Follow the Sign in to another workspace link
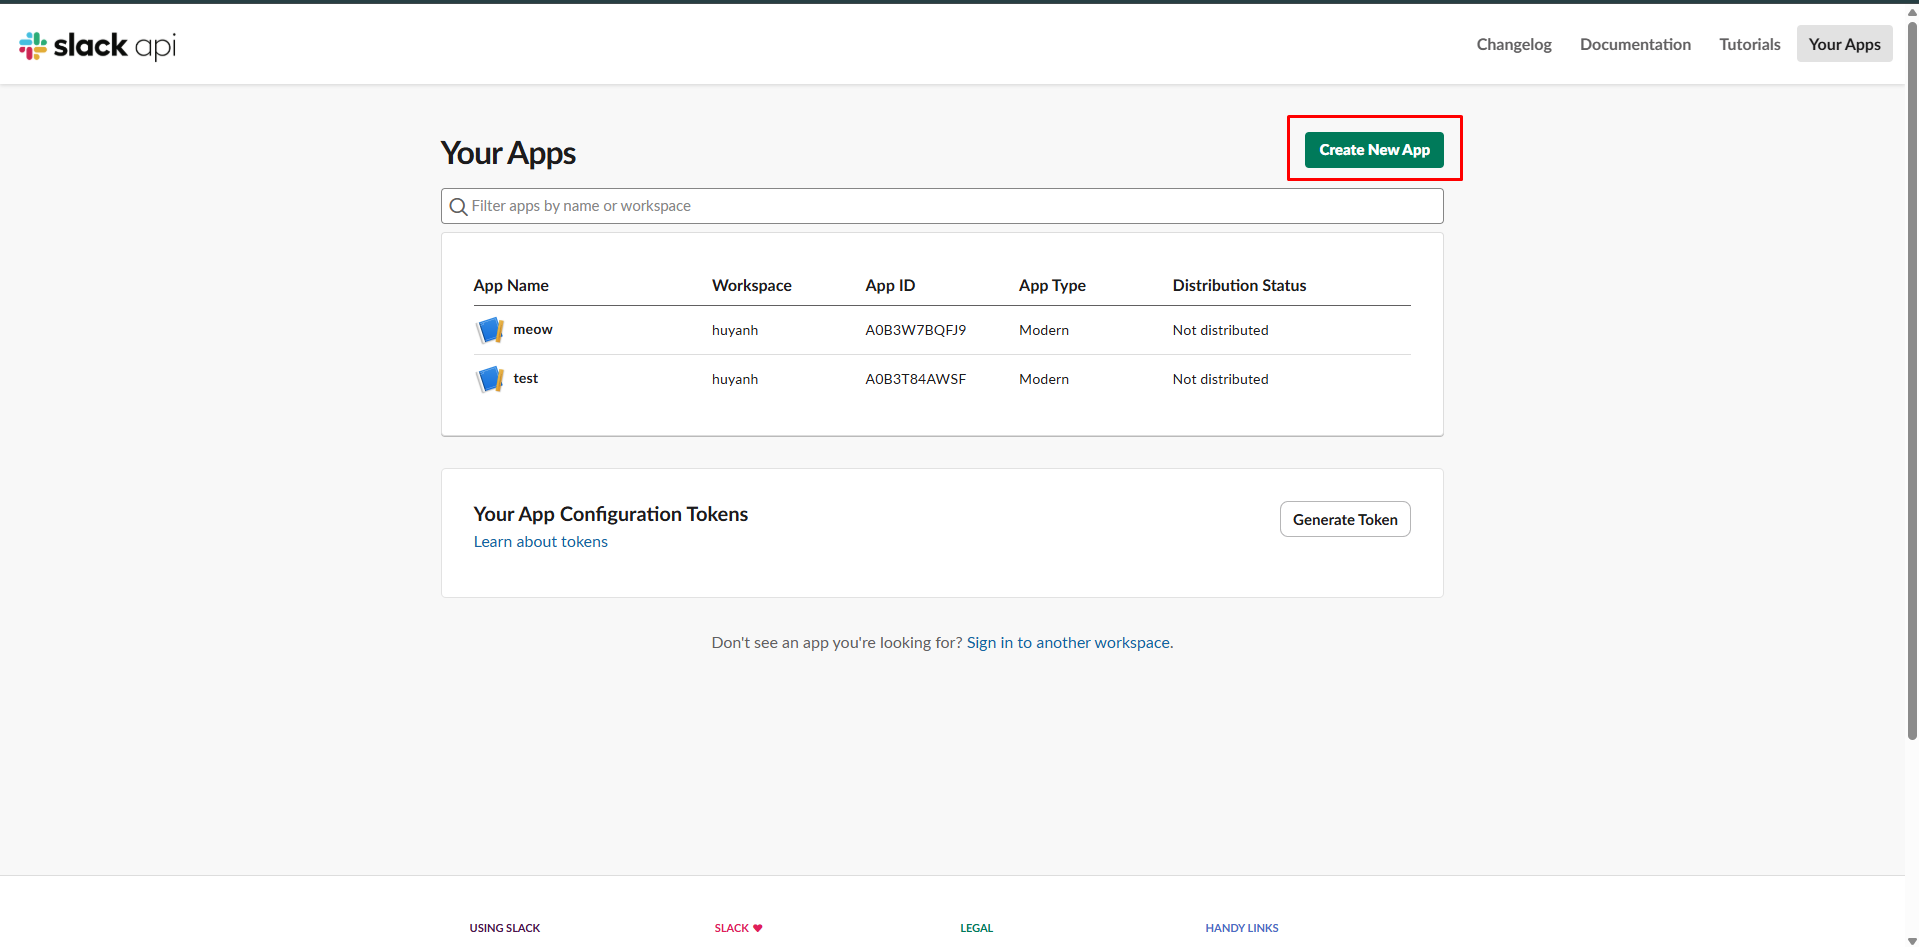The image size is (1919, 947). pyautogui.click(x=1068, y=643)
